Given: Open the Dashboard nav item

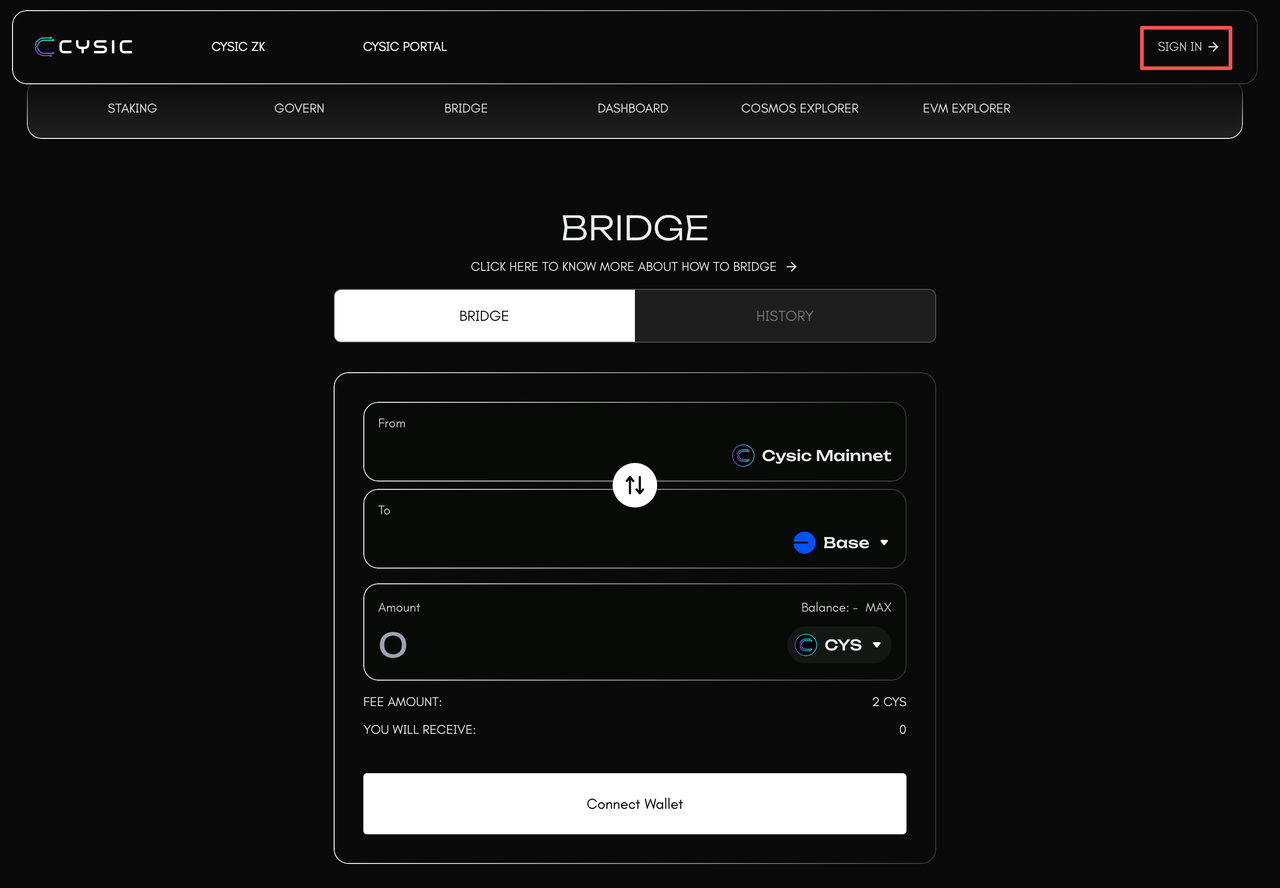Looking at the screenshot, I should 632,108.
